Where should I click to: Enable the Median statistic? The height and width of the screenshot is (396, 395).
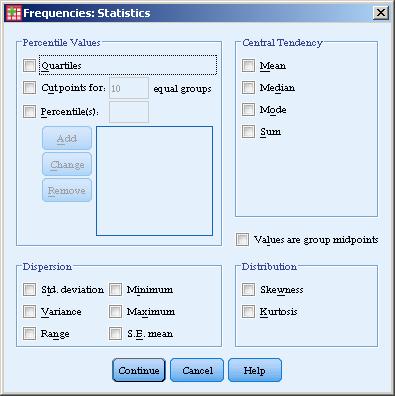click(248, 87)
